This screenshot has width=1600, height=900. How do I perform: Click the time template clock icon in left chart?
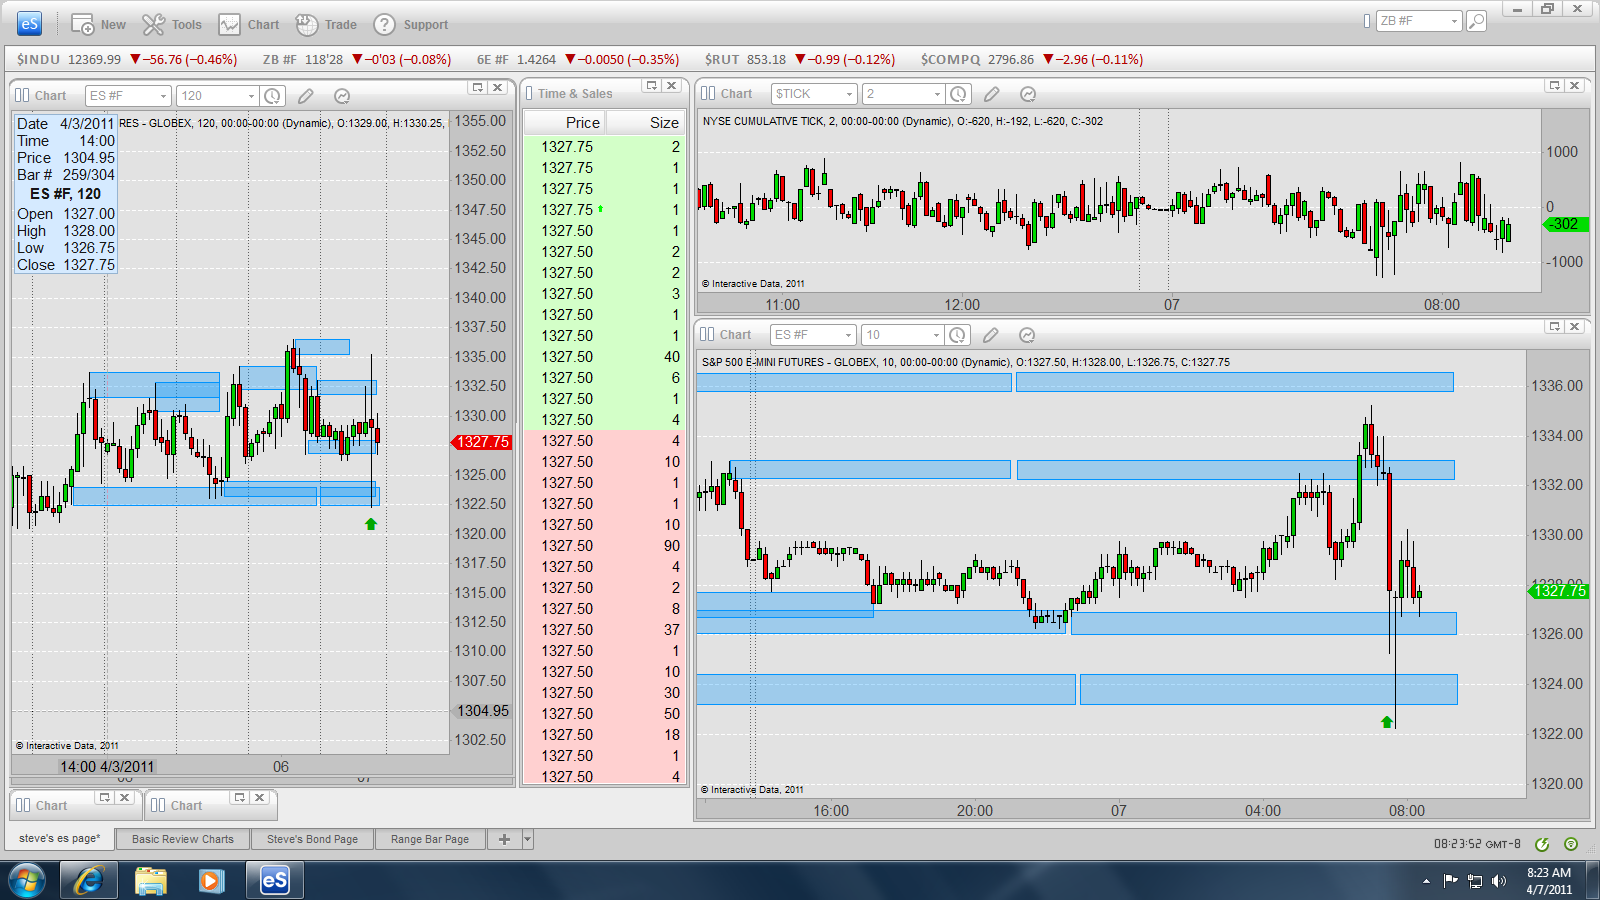272,96
